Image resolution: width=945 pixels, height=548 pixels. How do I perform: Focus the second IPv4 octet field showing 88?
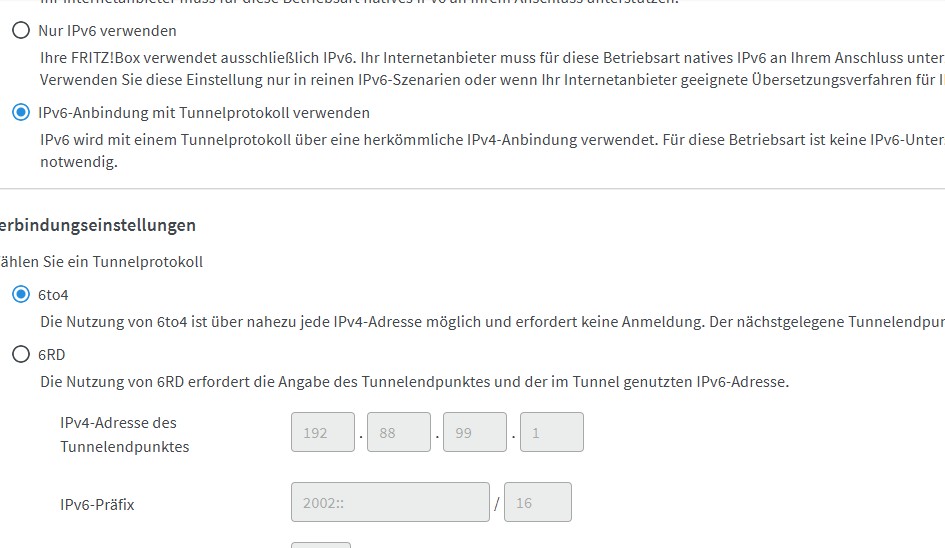pyautogui.click(x=399, y=433)
